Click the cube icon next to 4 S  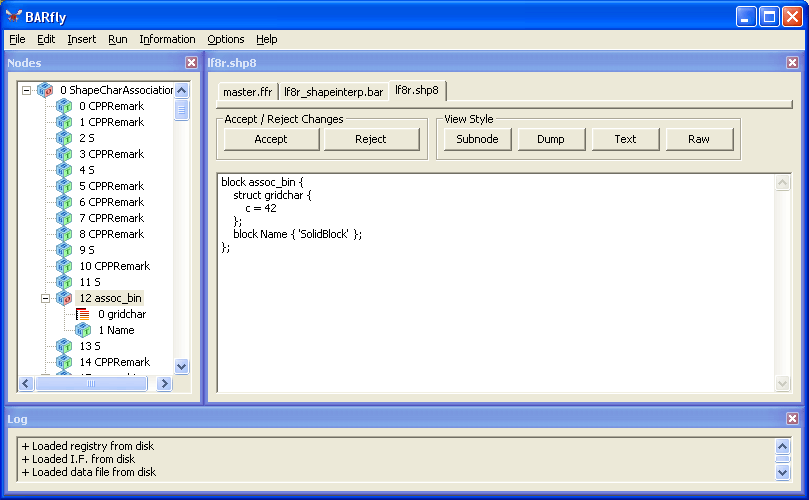pyautogui.click(x=64, y=170)
